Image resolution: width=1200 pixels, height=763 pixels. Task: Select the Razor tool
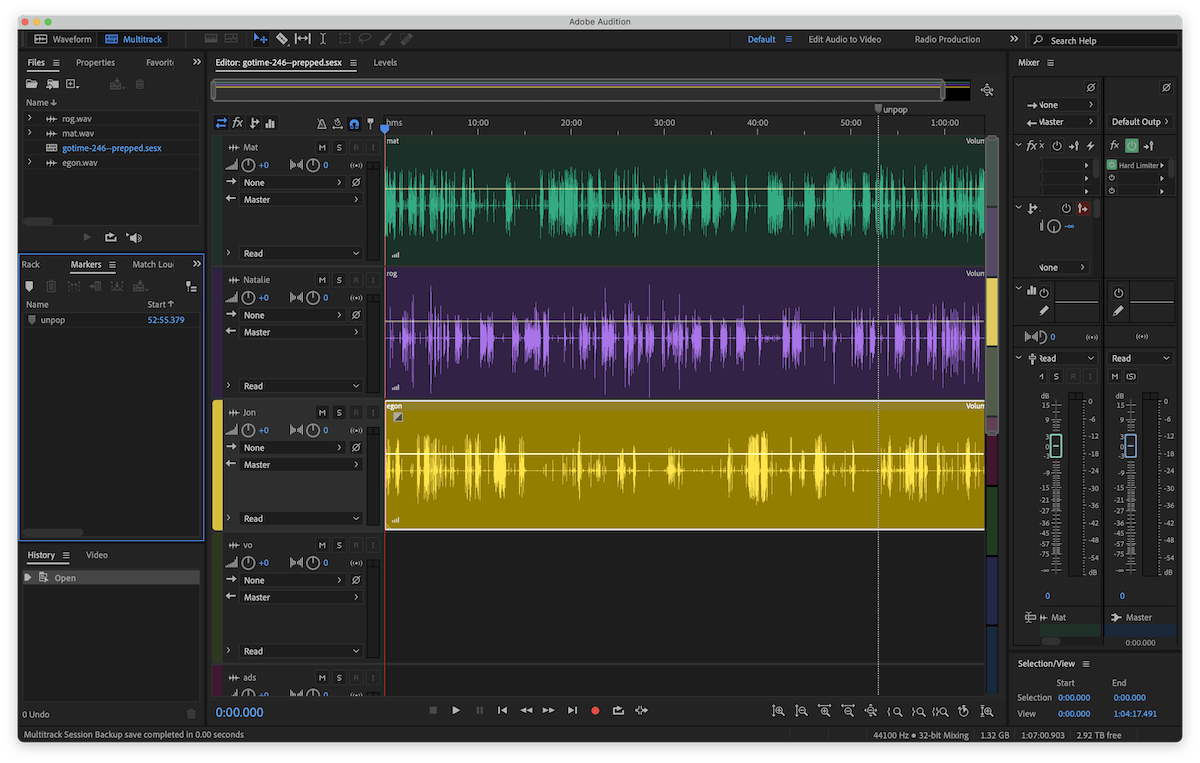(282, 39)
